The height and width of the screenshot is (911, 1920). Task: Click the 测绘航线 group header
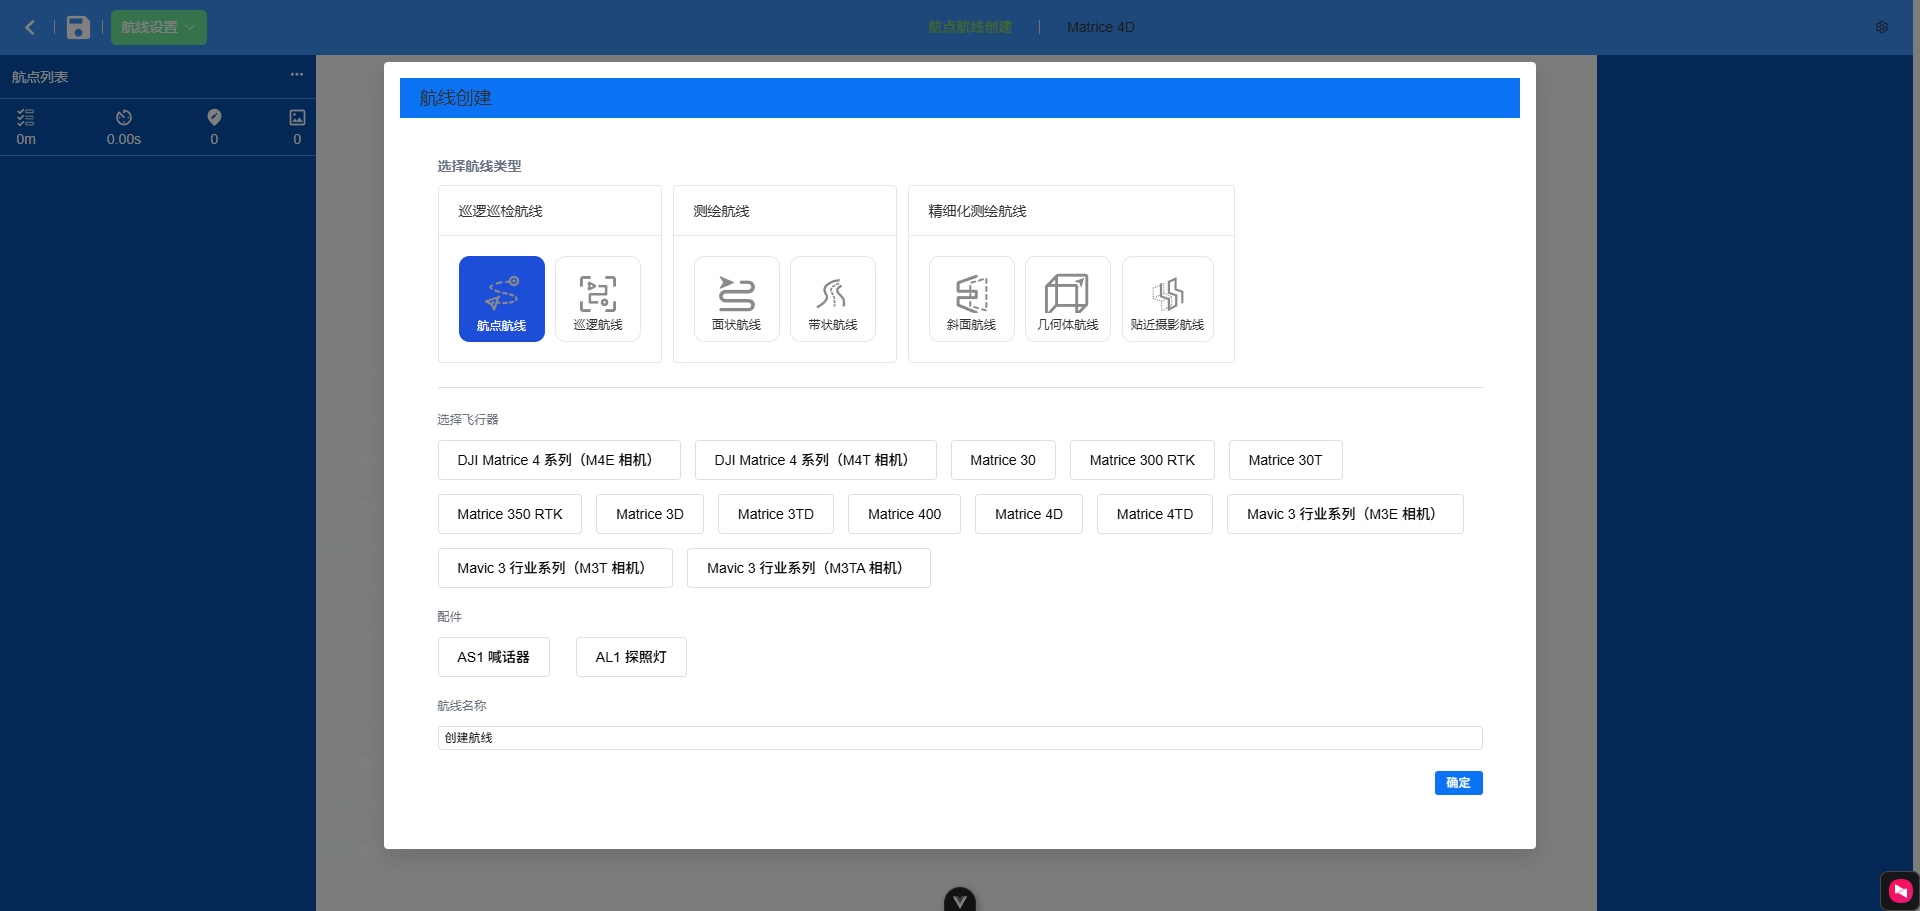(x=721, y=211)
